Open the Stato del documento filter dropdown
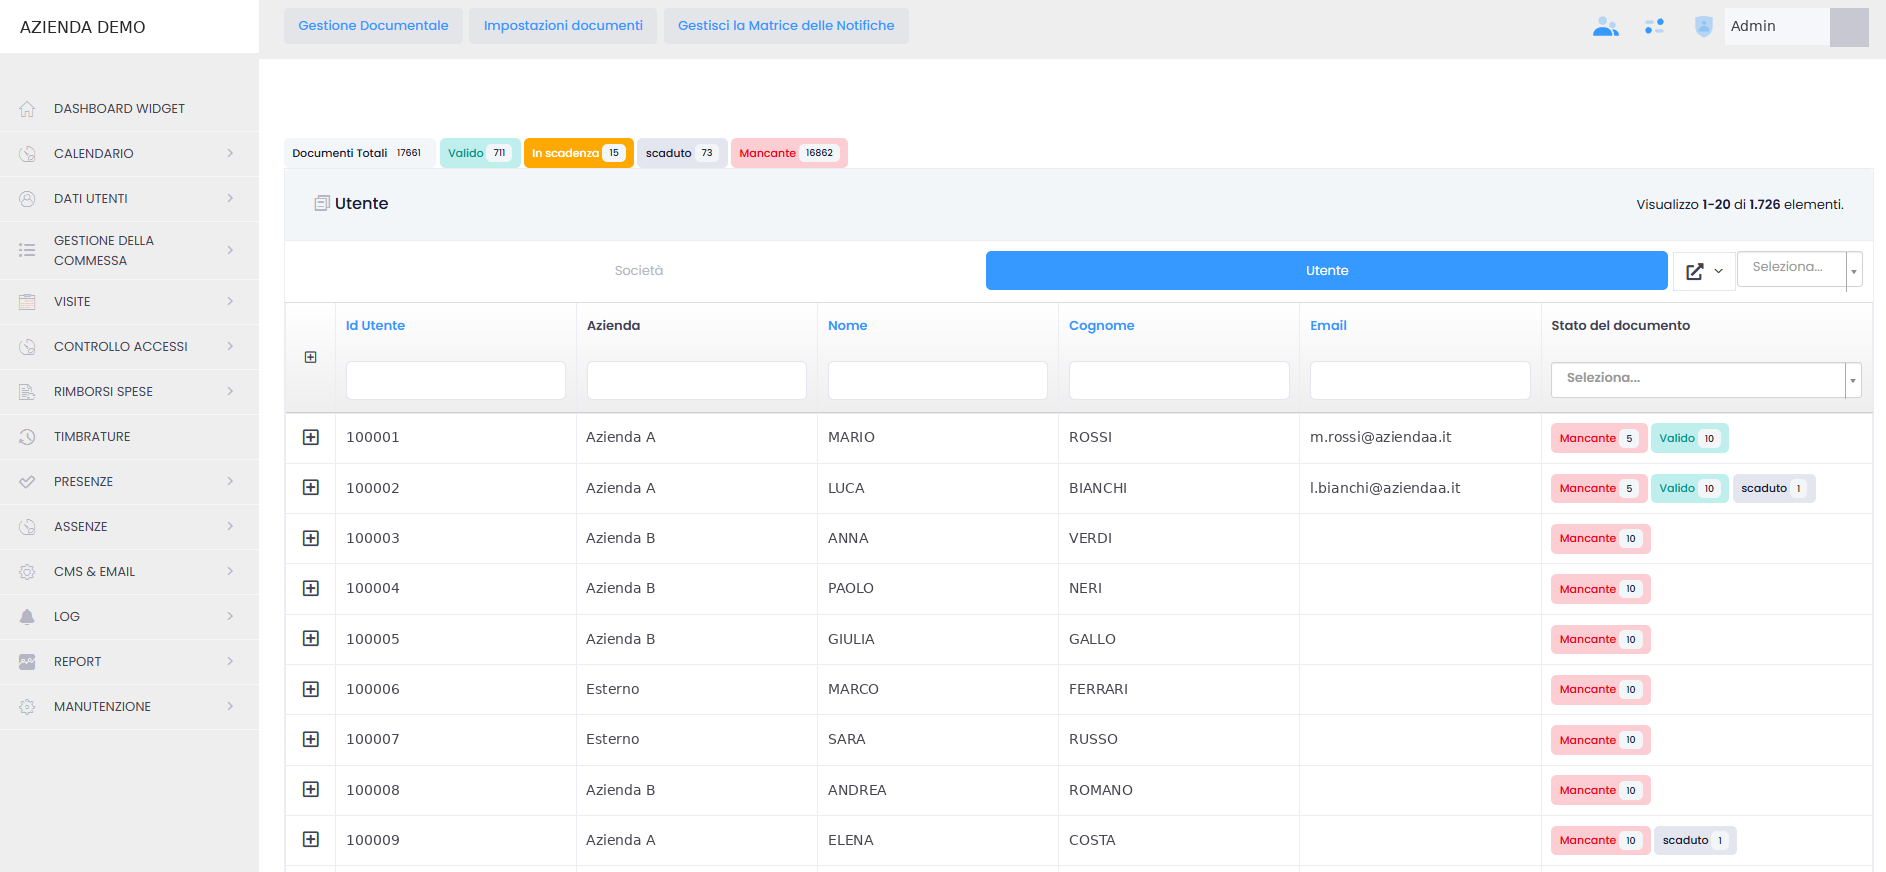 (x=1706, y=380)
